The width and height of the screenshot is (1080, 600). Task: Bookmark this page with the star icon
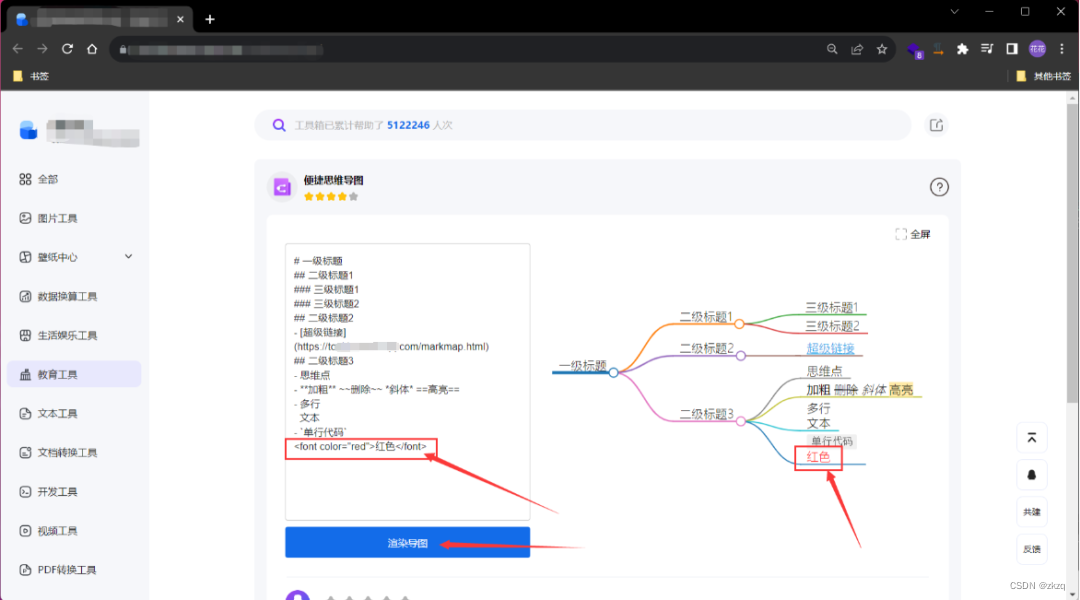tap(882, 49)
